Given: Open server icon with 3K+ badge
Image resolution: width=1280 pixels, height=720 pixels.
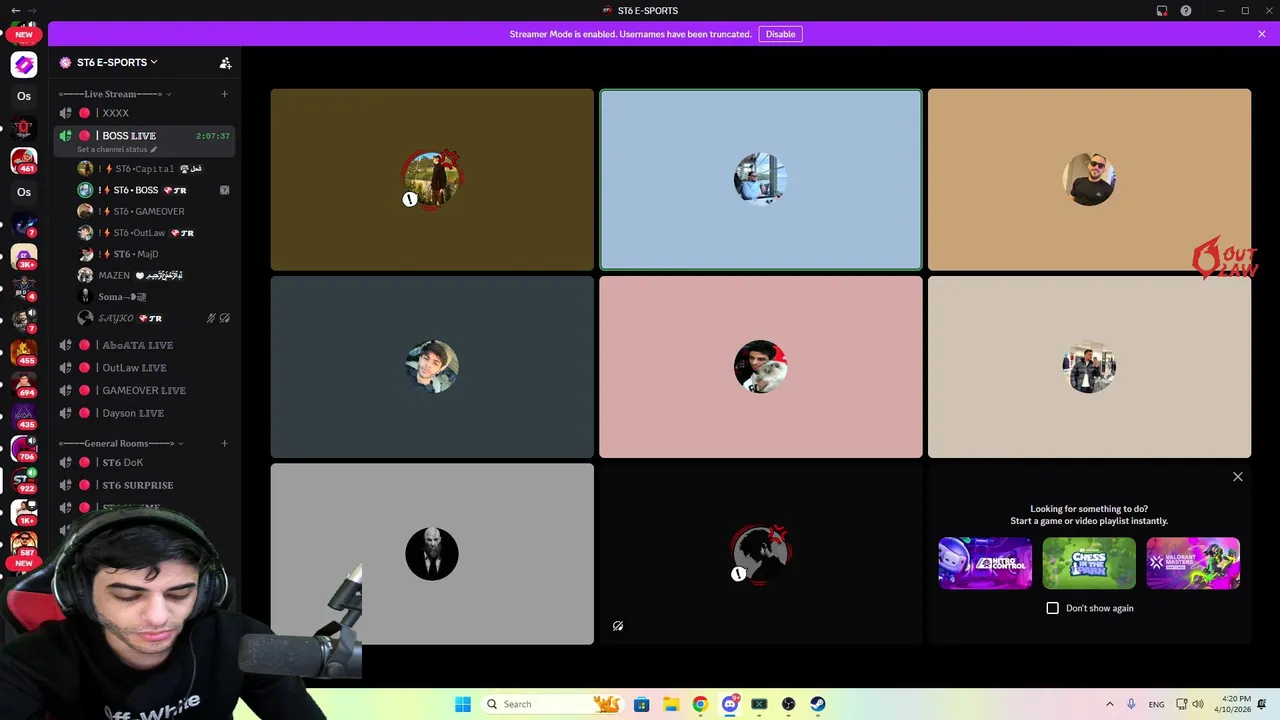Looking at the screenshot, I should 24,256.
